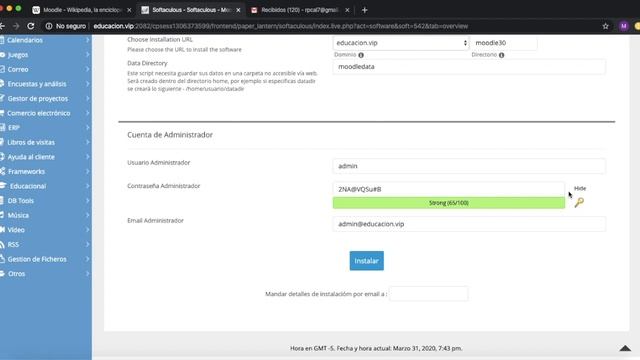Switch to Softaculous browser tab
This screenshot has height=360, width=640.
[191, 10]
